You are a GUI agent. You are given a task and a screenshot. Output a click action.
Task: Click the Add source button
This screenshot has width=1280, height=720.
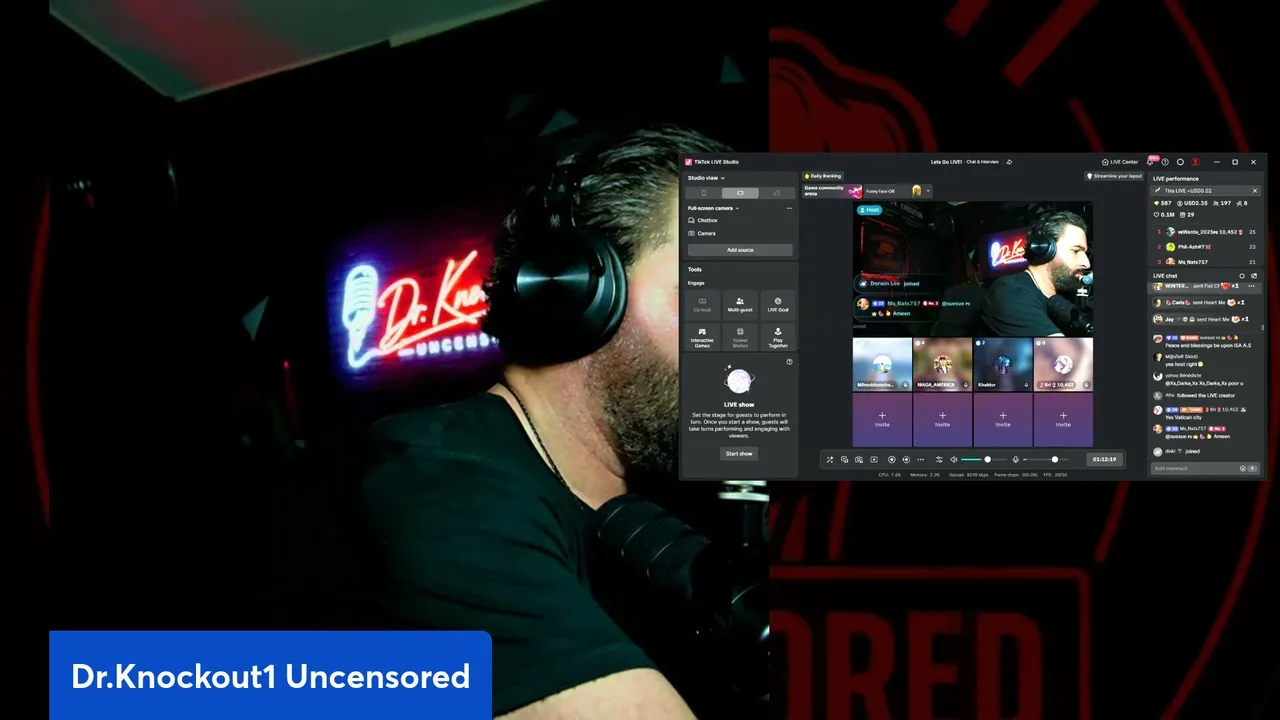[x=740, y=250]
